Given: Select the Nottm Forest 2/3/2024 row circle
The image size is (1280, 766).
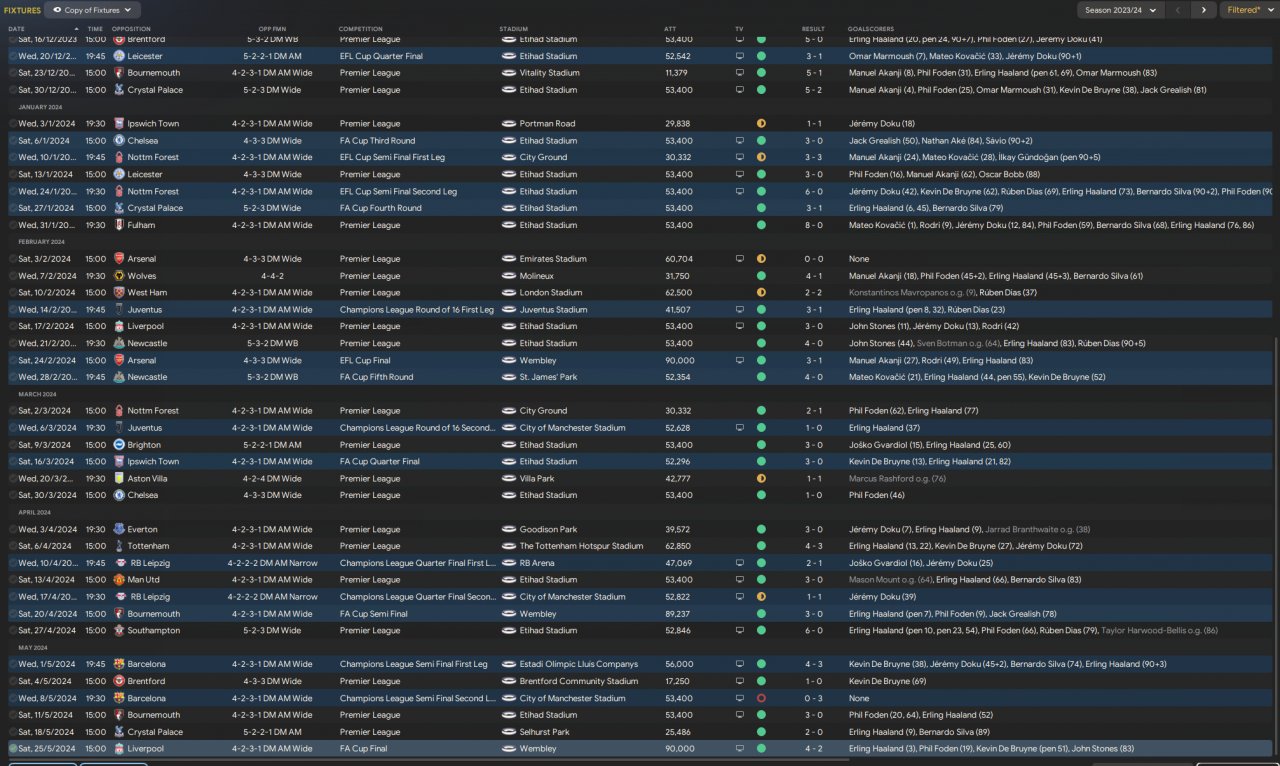Looking at the screenshot, I should click(13, 411).
